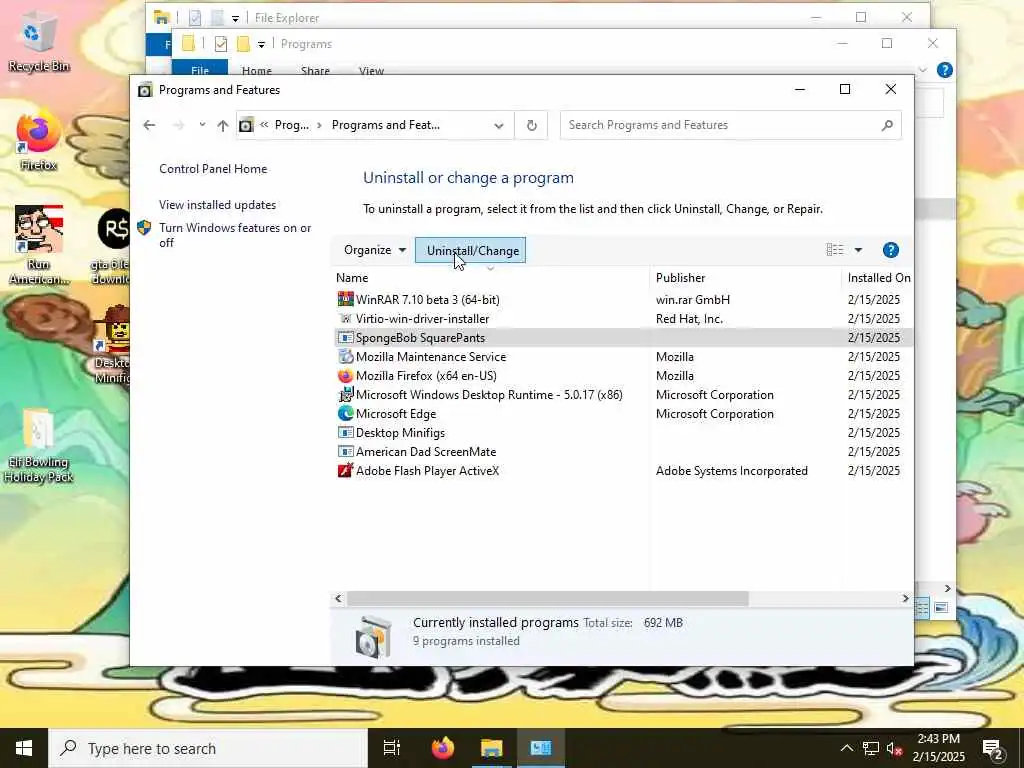Expand the ribbon in Programs window behind
The image size is (1024, 768).
click(x=922, y=70)
